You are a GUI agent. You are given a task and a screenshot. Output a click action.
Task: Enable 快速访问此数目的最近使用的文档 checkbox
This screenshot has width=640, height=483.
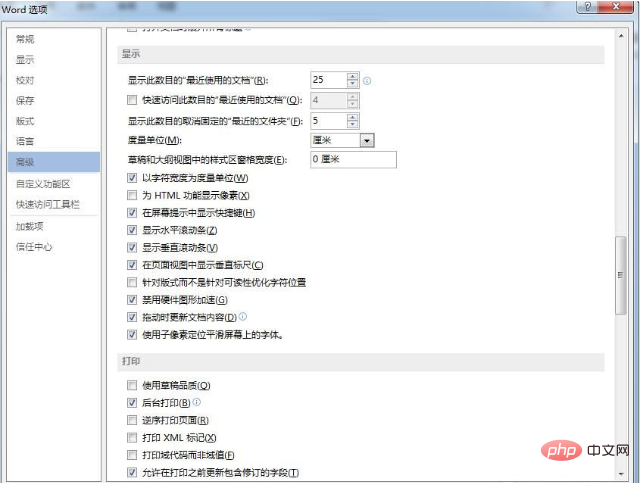[133, 100]
